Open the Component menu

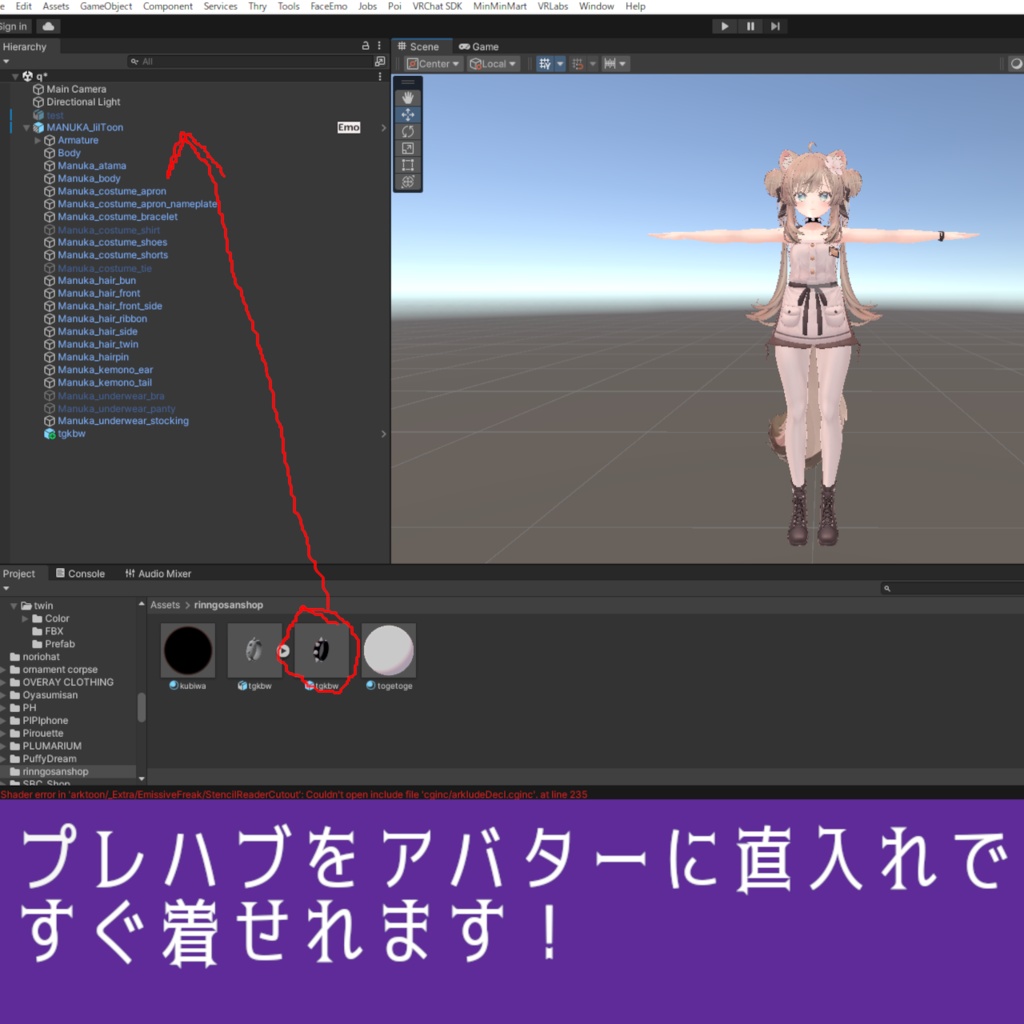(x=168, y=7)
